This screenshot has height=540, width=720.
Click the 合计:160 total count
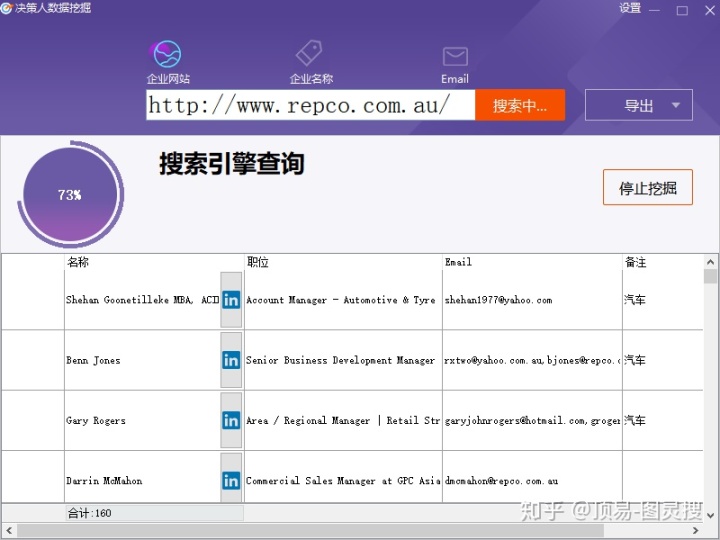tap(90, 513)
